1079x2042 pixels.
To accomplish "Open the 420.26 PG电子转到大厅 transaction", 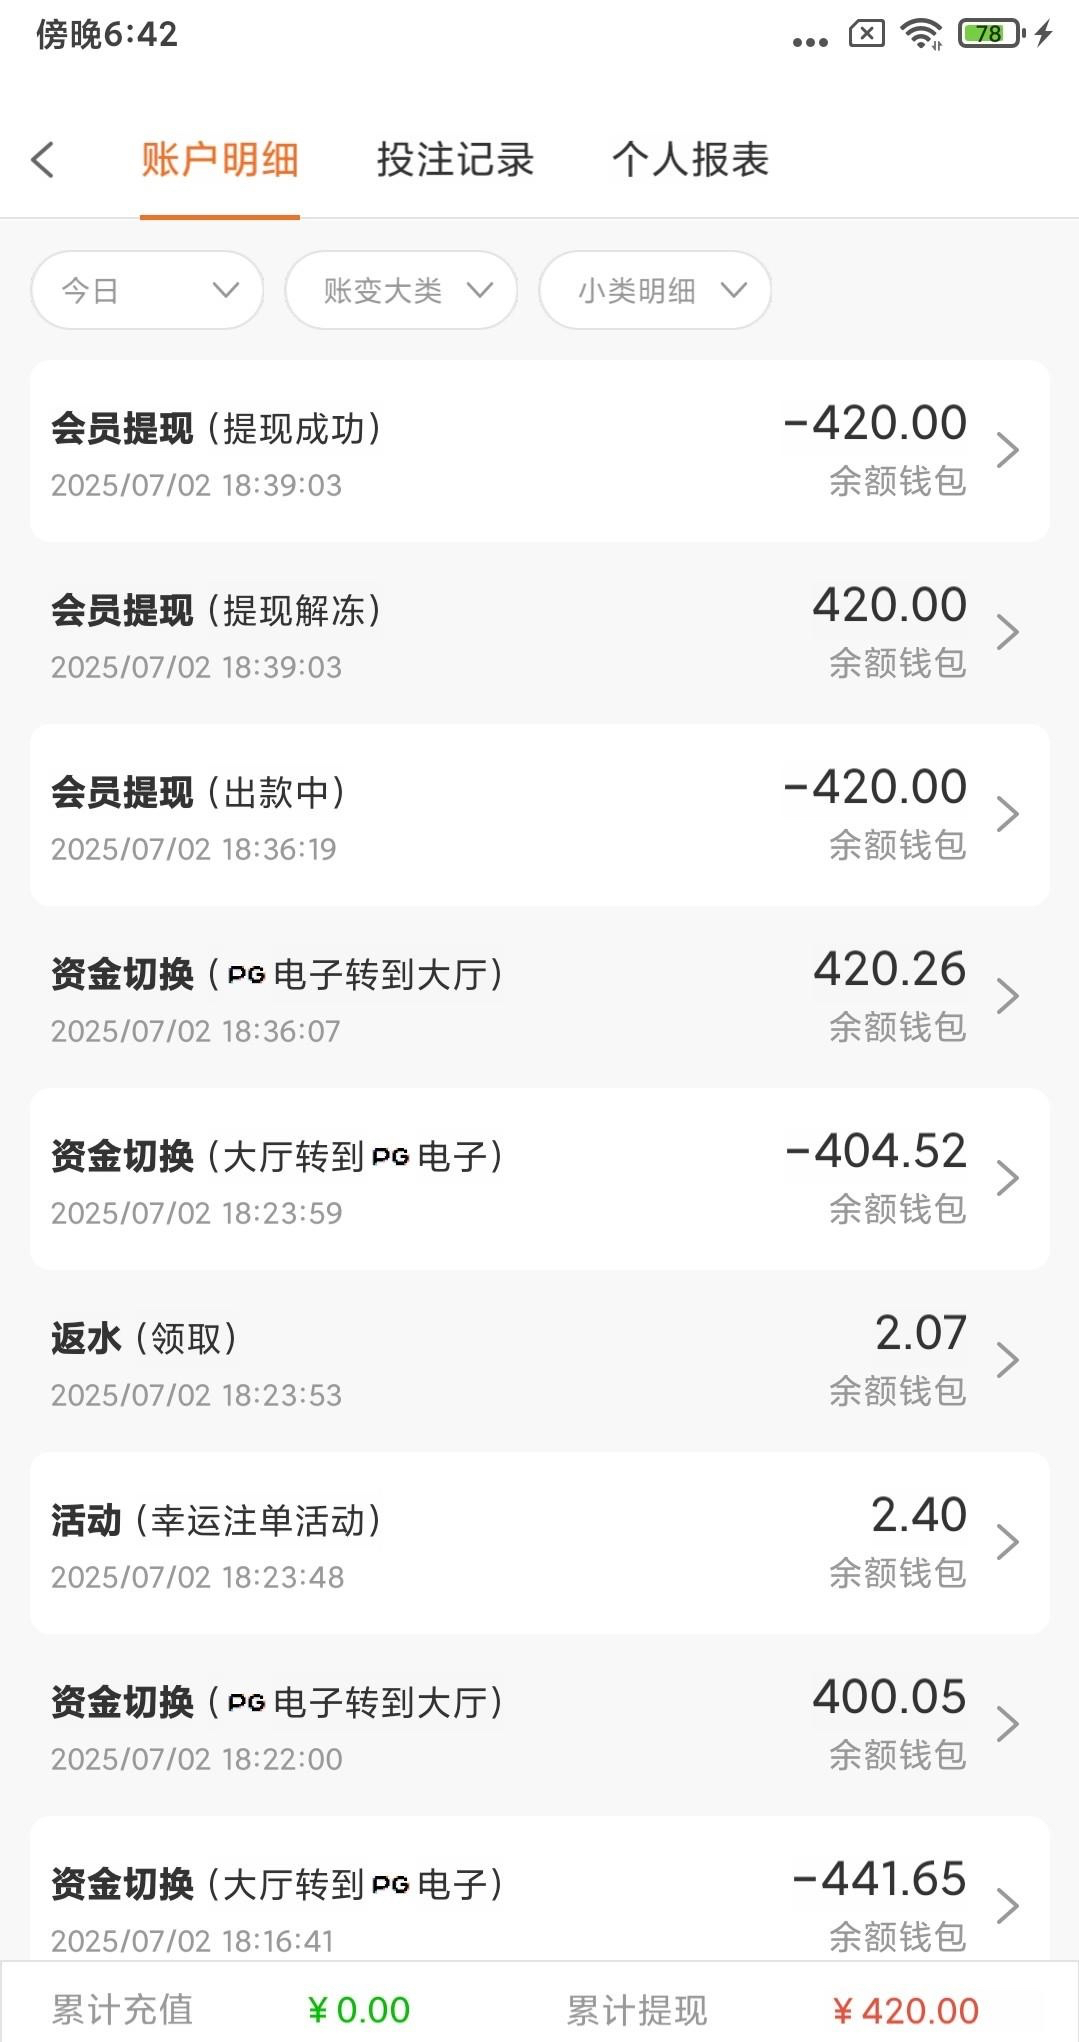I will click(x=539, y=997).
